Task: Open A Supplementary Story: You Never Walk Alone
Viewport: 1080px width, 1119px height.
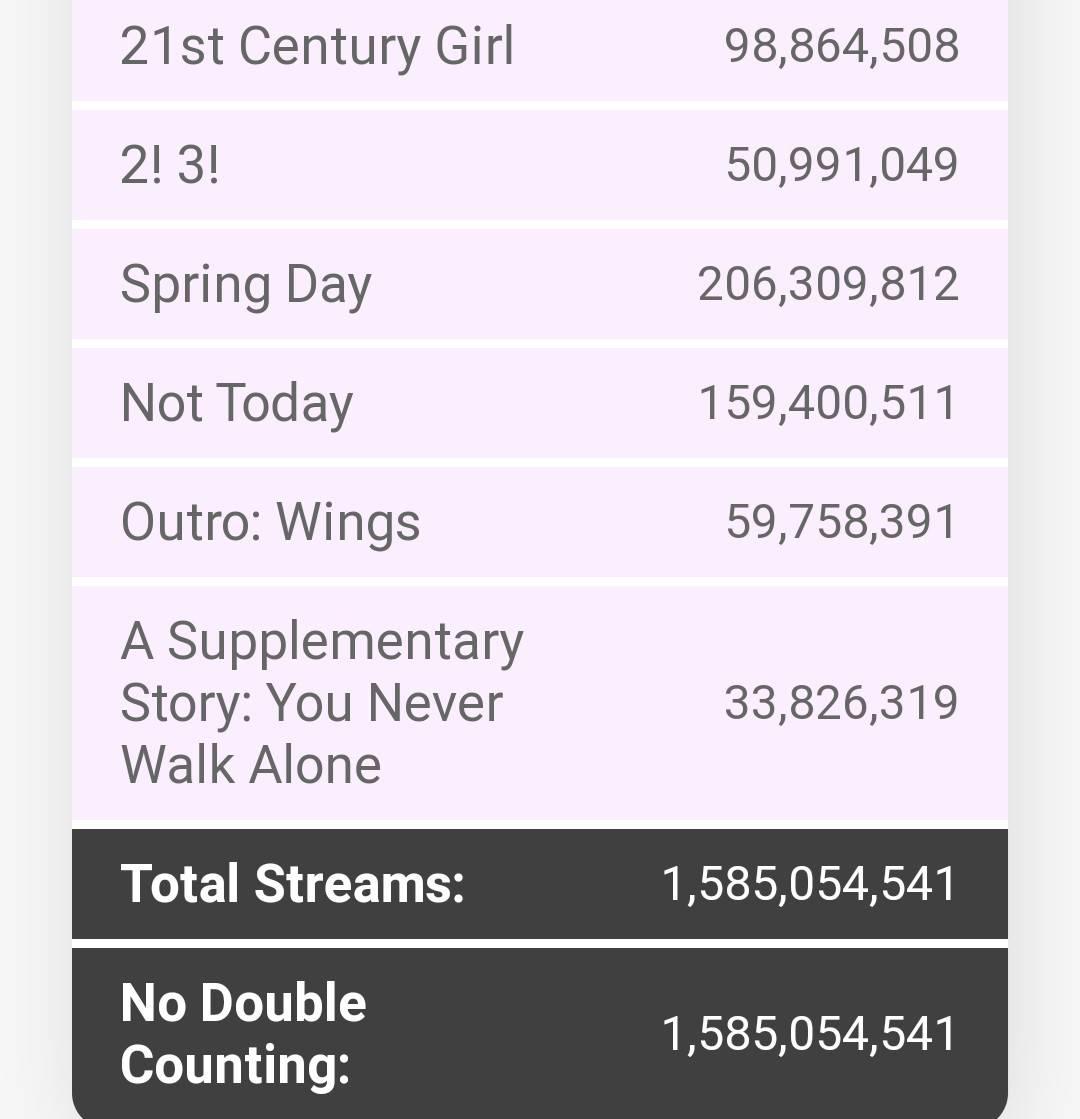Action: 321,703
